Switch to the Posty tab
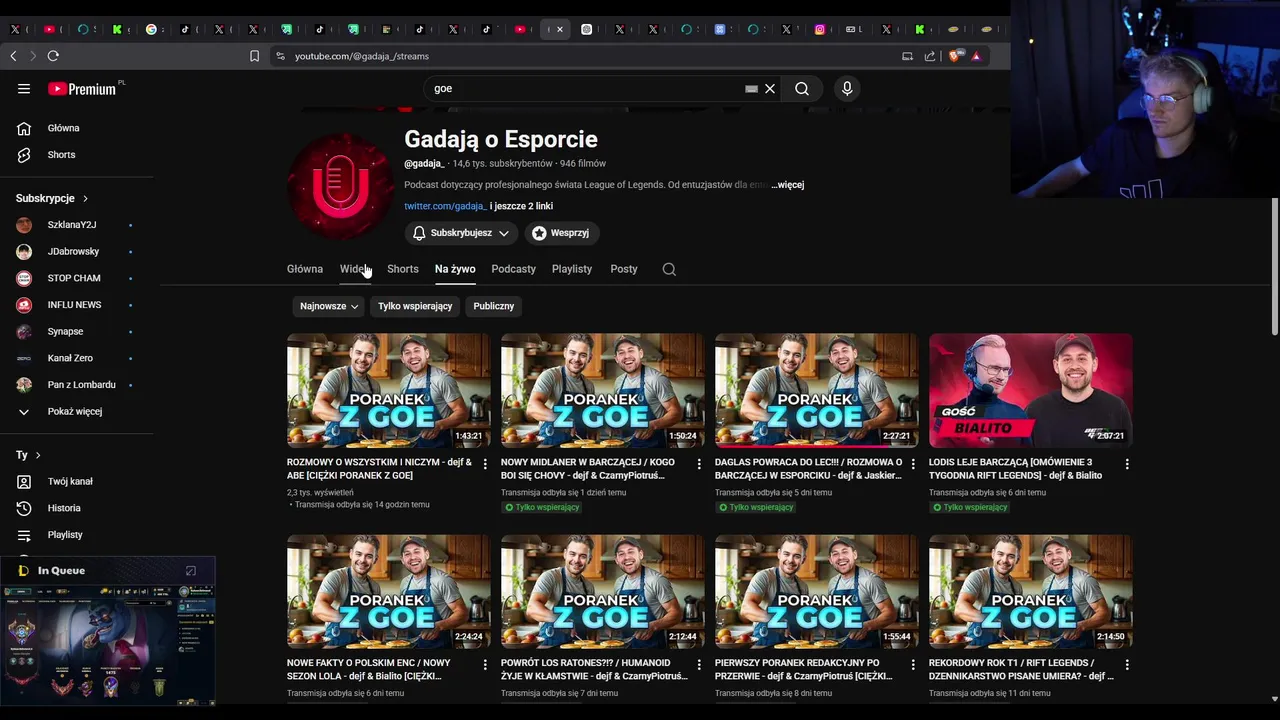 tap(624, 269)
